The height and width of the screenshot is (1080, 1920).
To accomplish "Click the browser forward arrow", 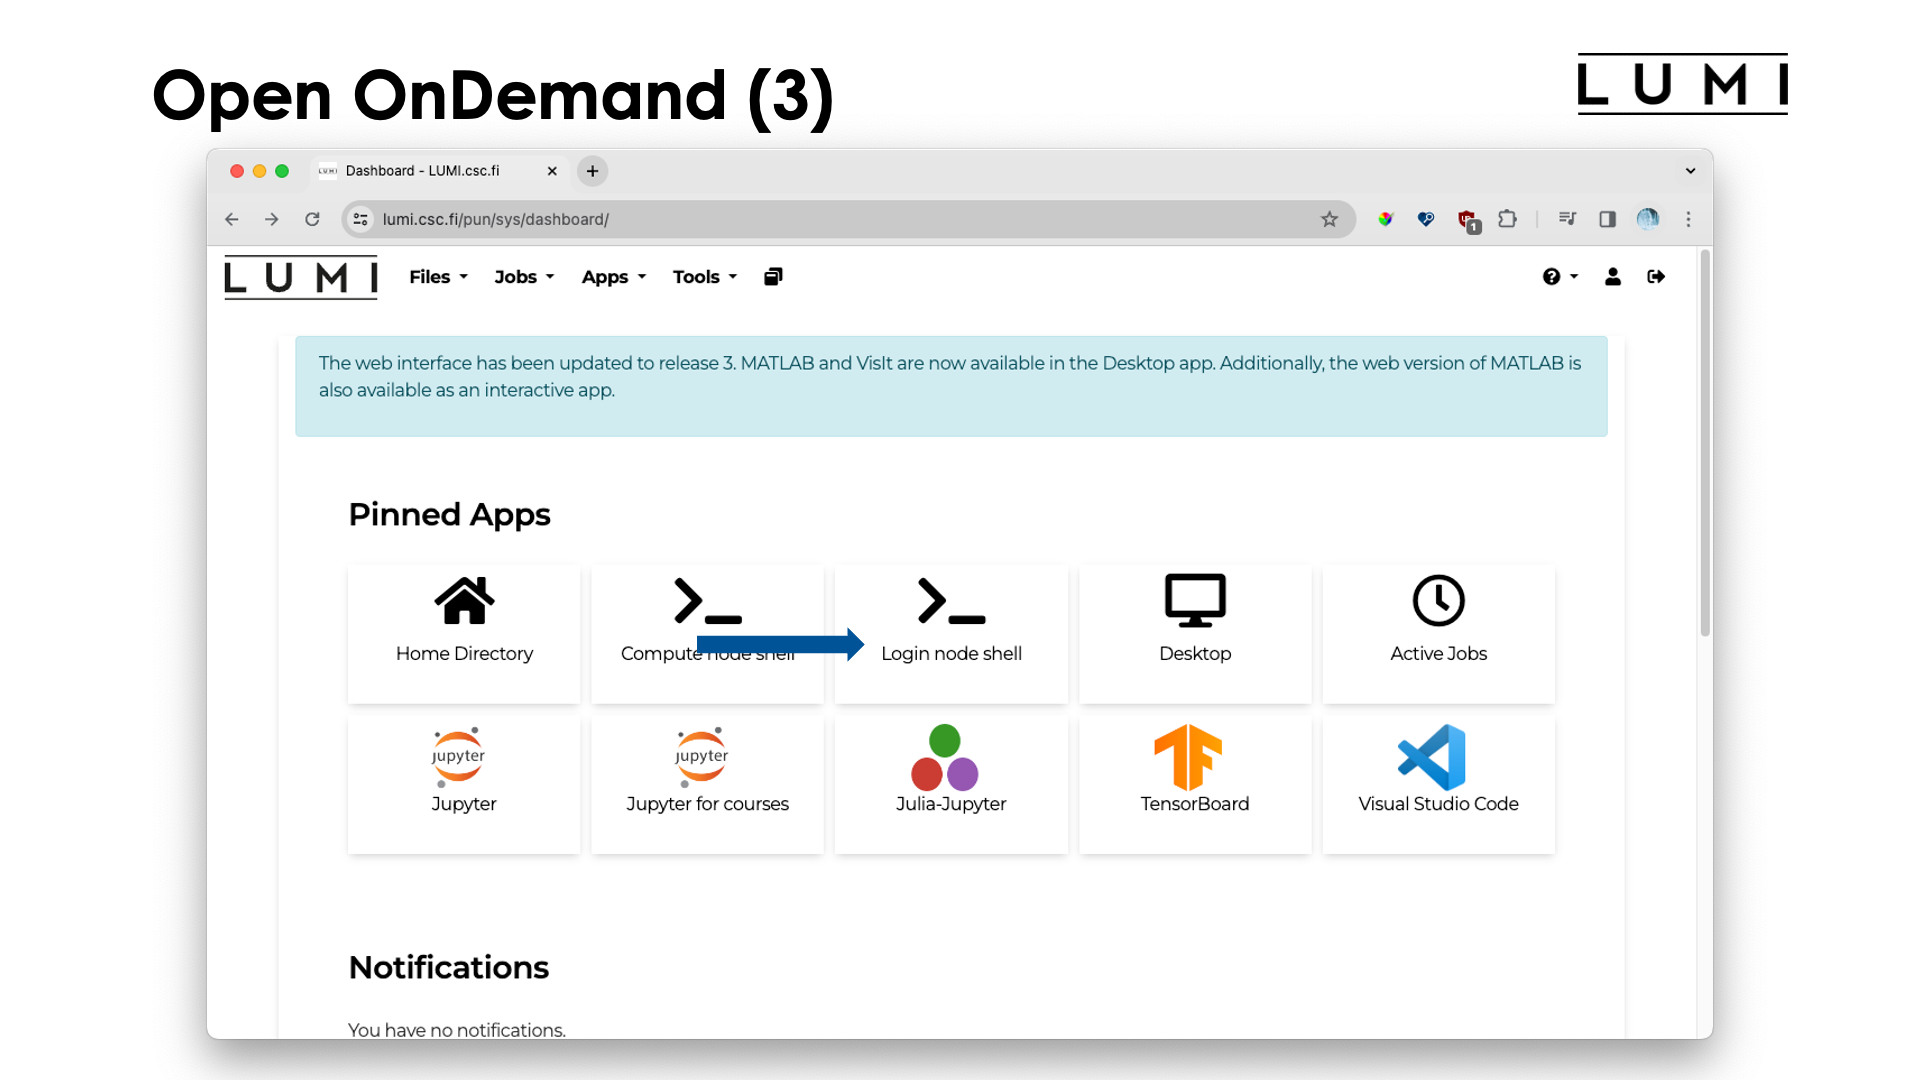I will point(272,219).
